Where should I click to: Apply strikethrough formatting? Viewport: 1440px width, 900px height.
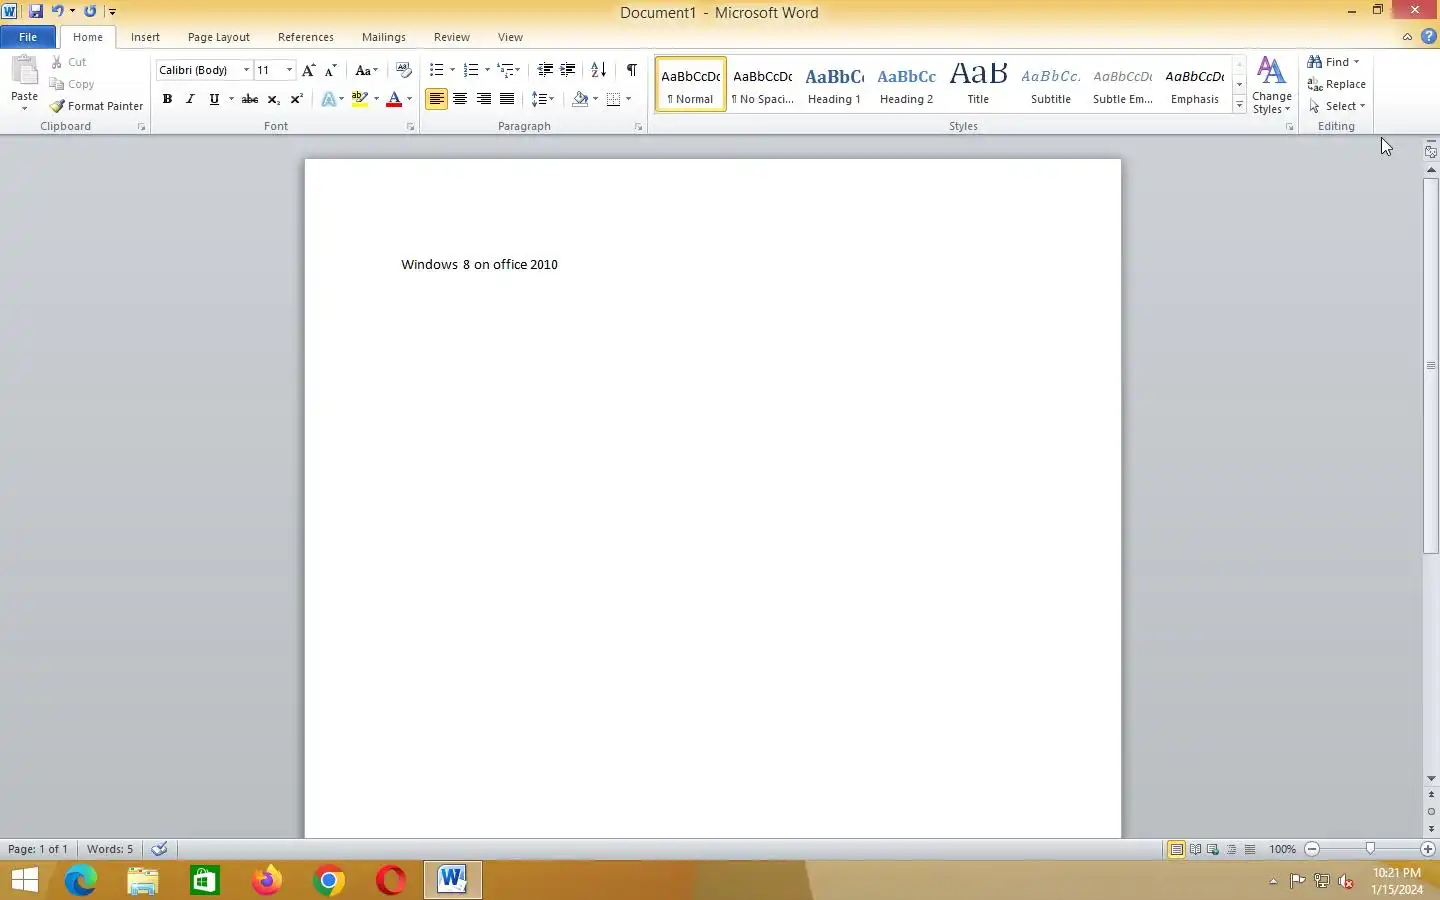coord(250,99)
